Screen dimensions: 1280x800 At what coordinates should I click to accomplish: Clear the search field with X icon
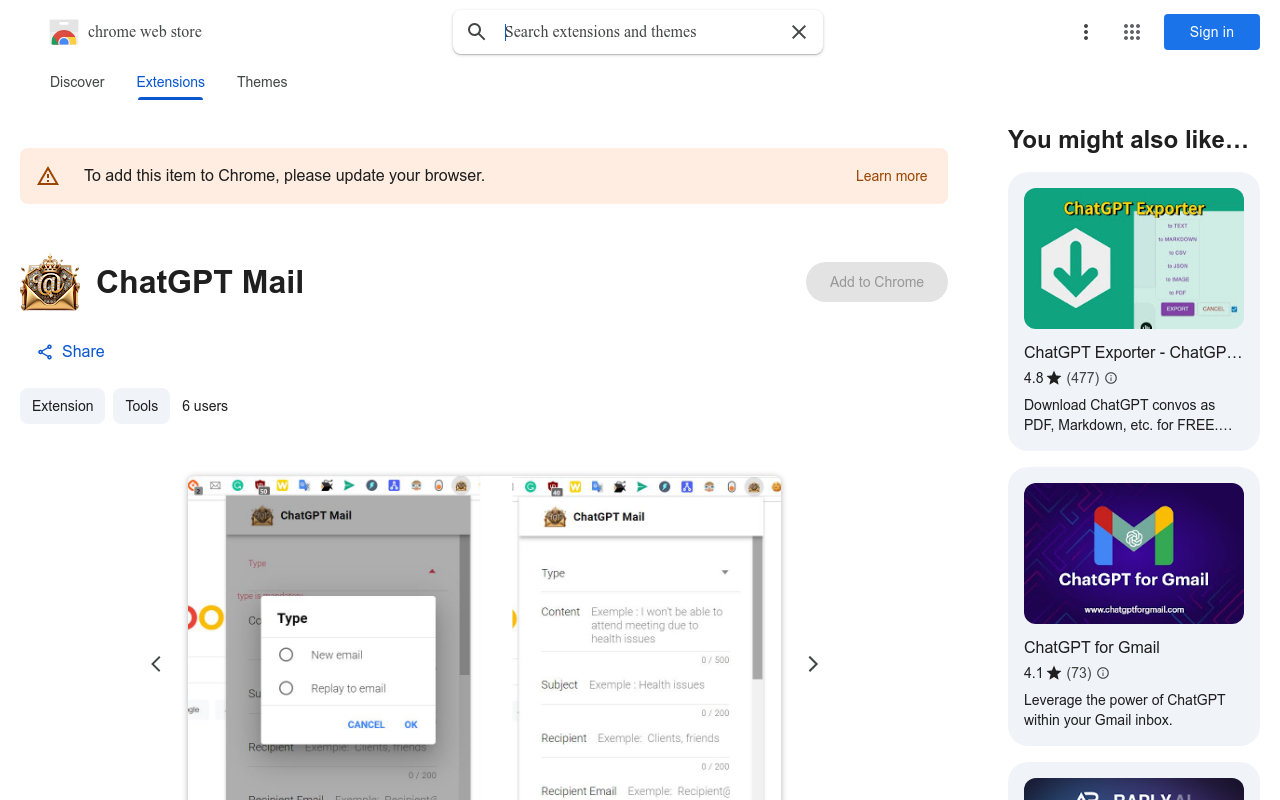tap(799, 32)
